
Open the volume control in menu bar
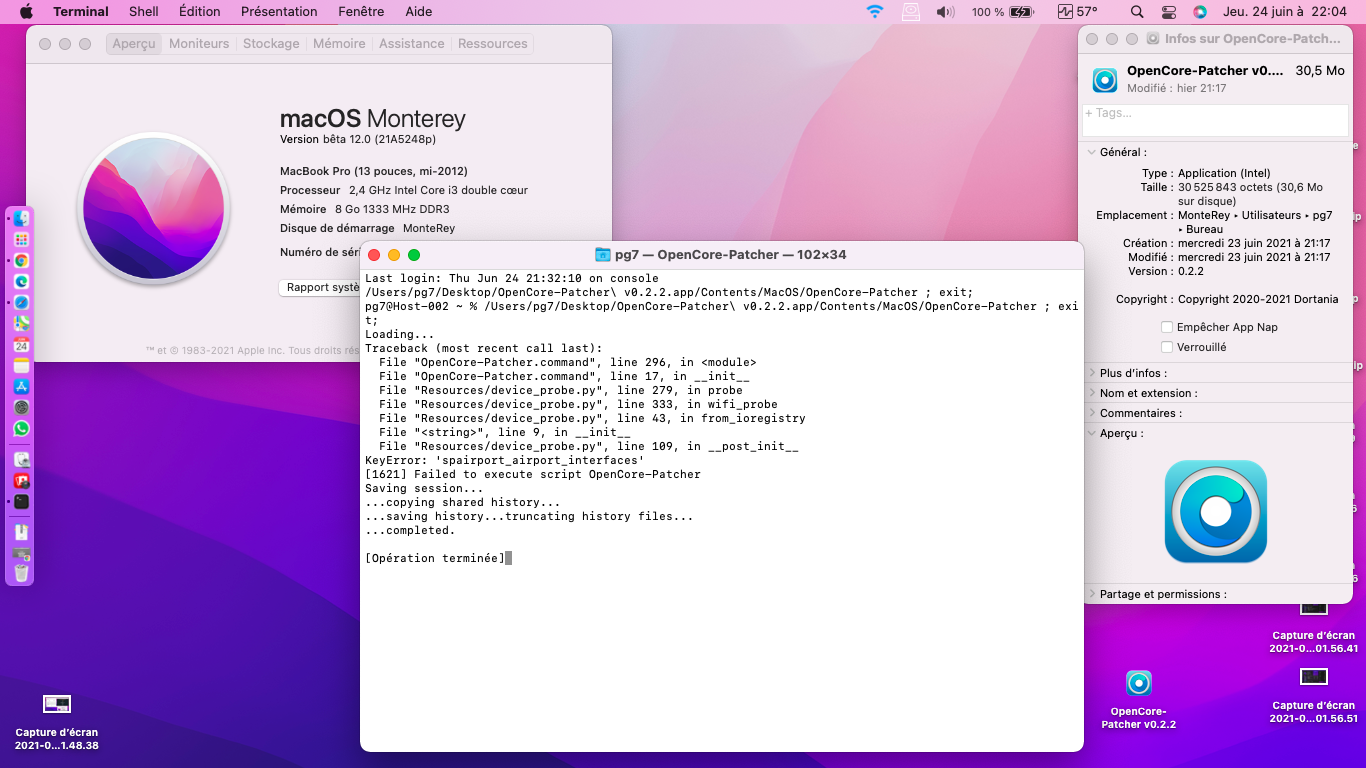pyautogui.click(x=945, y=12)
